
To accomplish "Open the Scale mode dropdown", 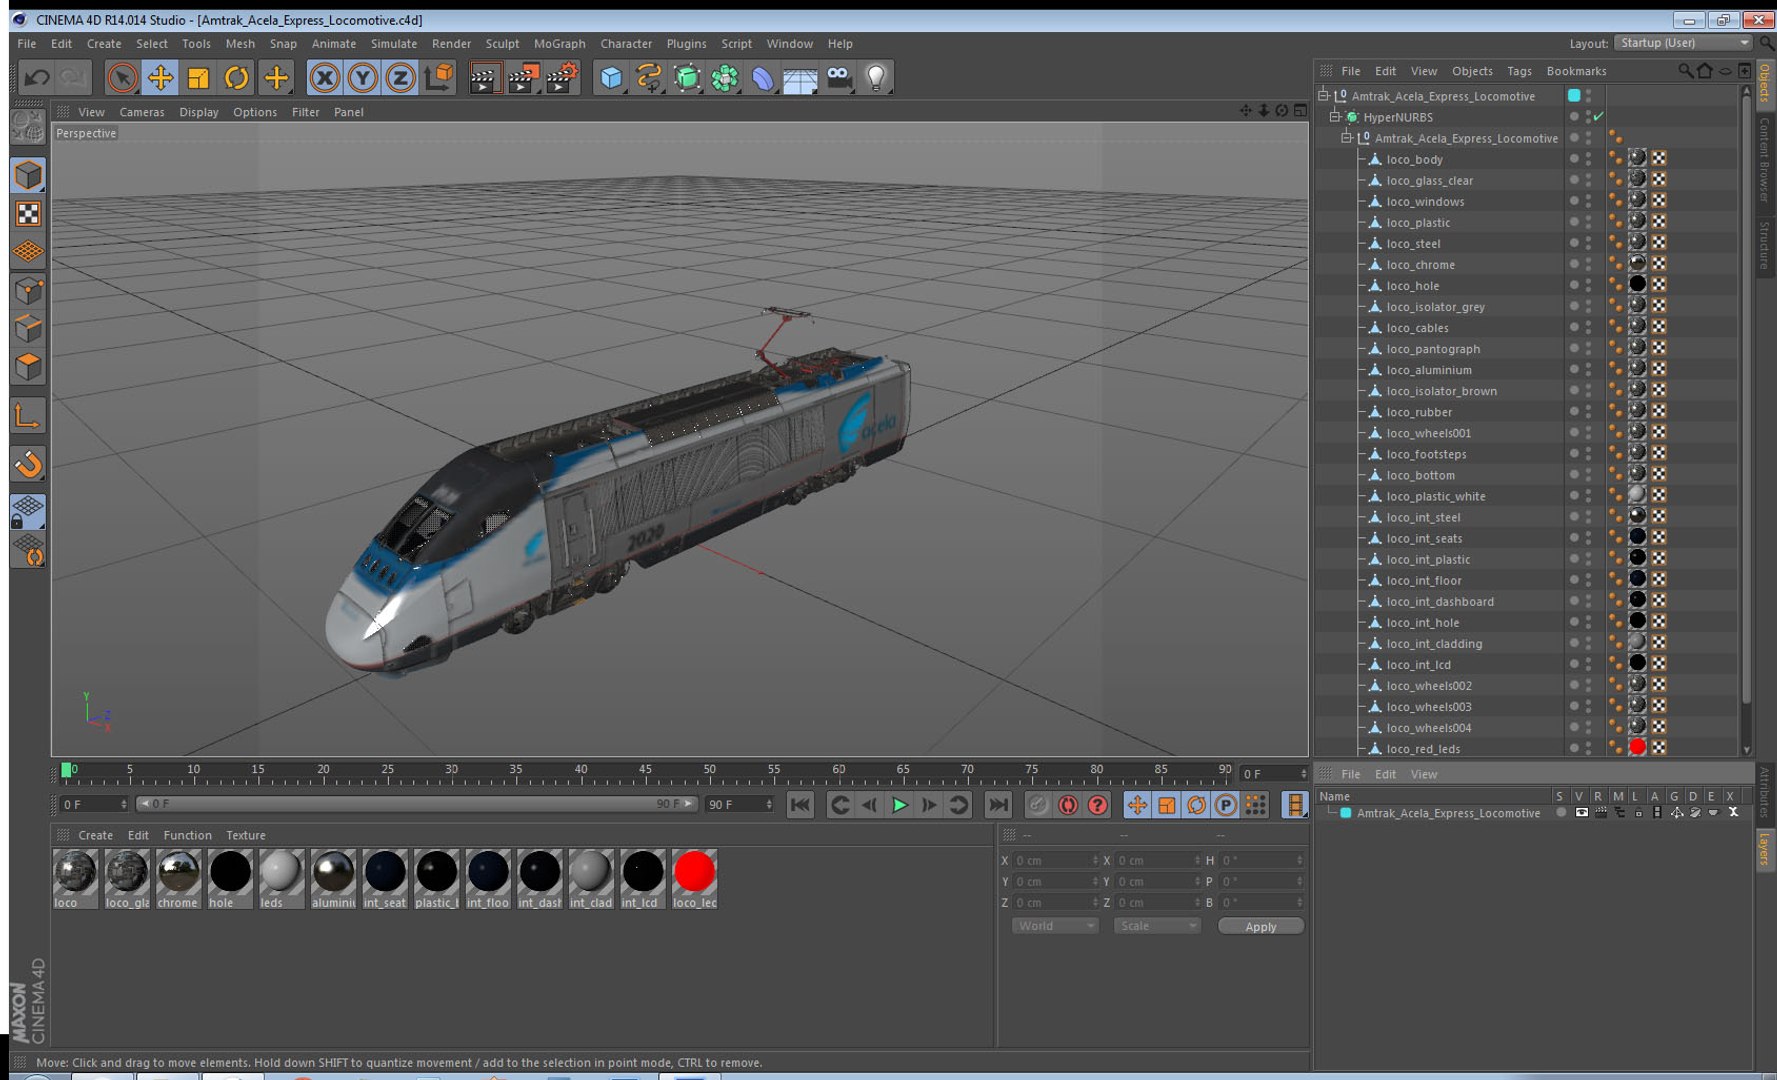I will [1156, 926].
